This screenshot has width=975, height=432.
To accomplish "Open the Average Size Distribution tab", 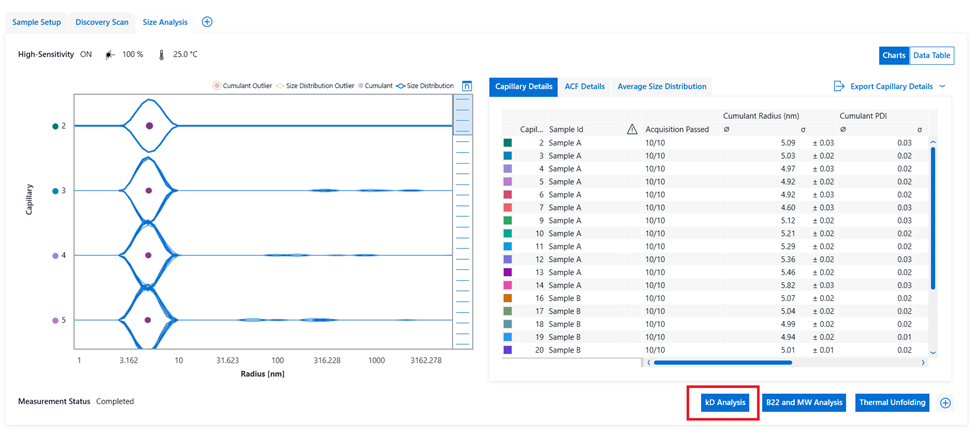I will (x=662, y=87).
